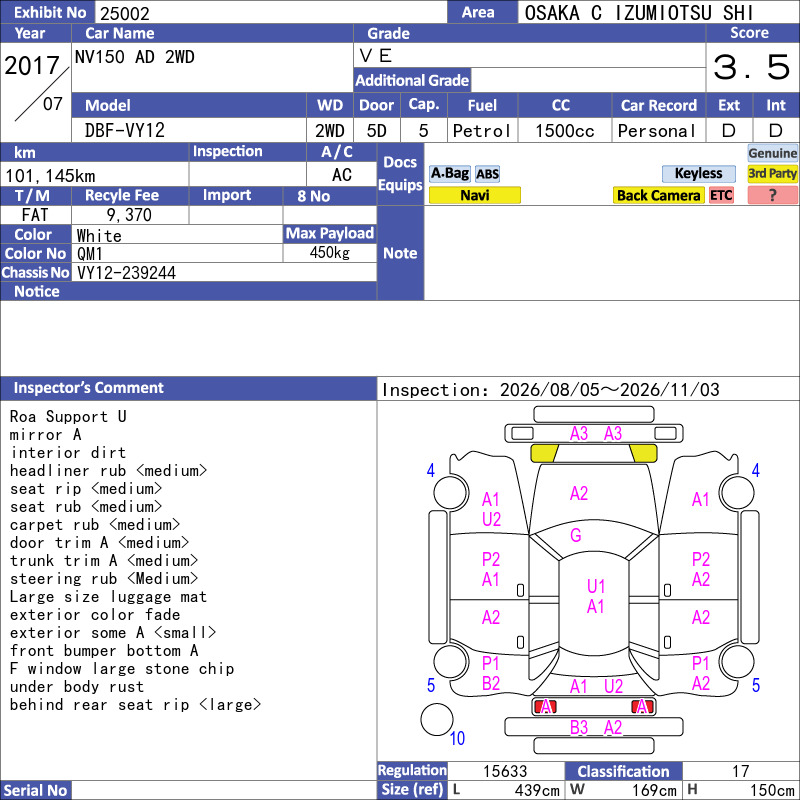Click the Additional Grade label

(x=412, y=80)
